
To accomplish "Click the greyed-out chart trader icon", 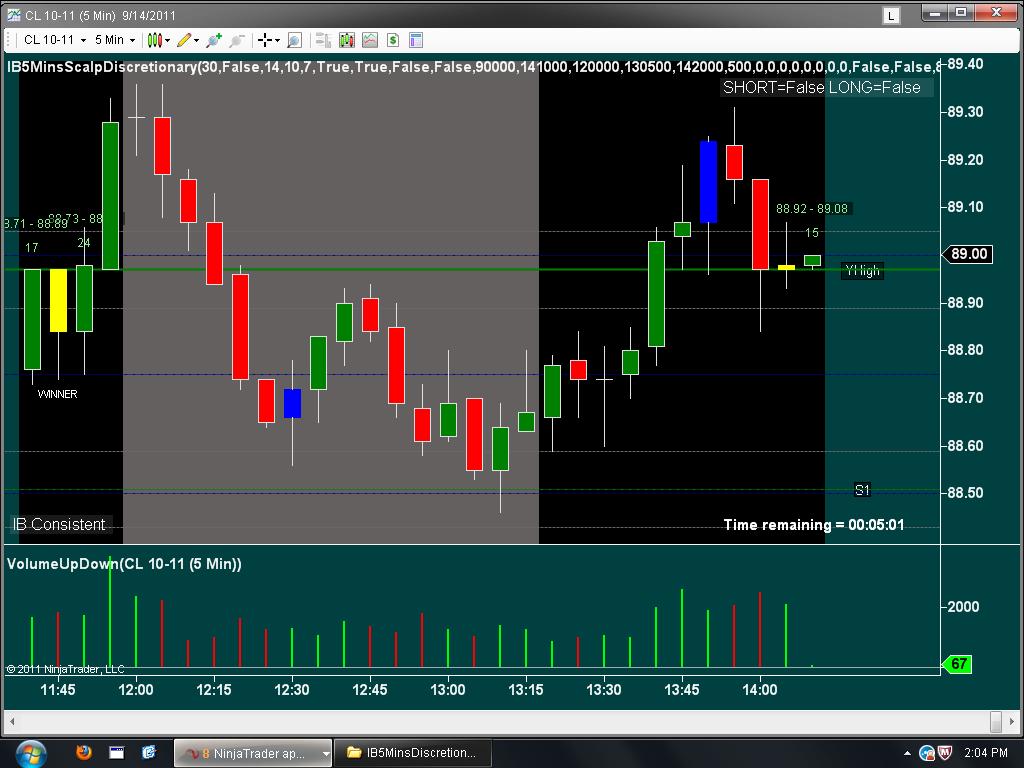I will tap(323, 40).
